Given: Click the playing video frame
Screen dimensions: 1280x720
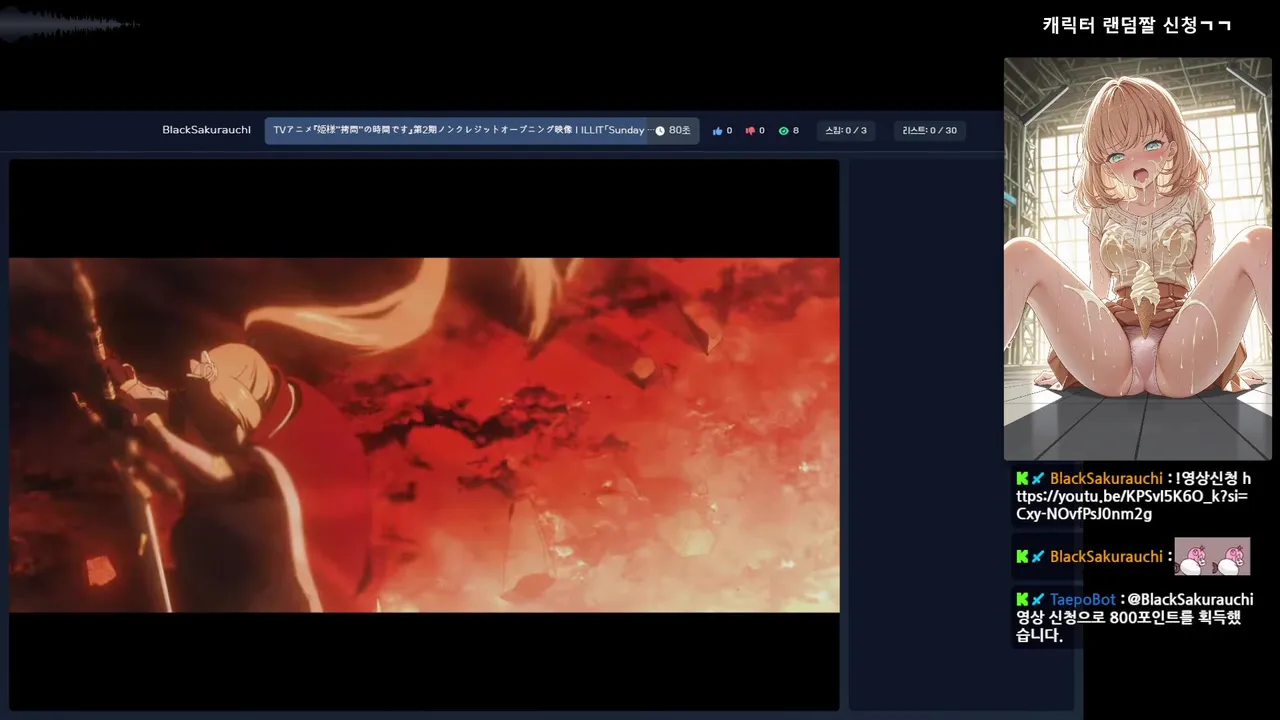Looking at the screenshot, I should click(424, 435).
